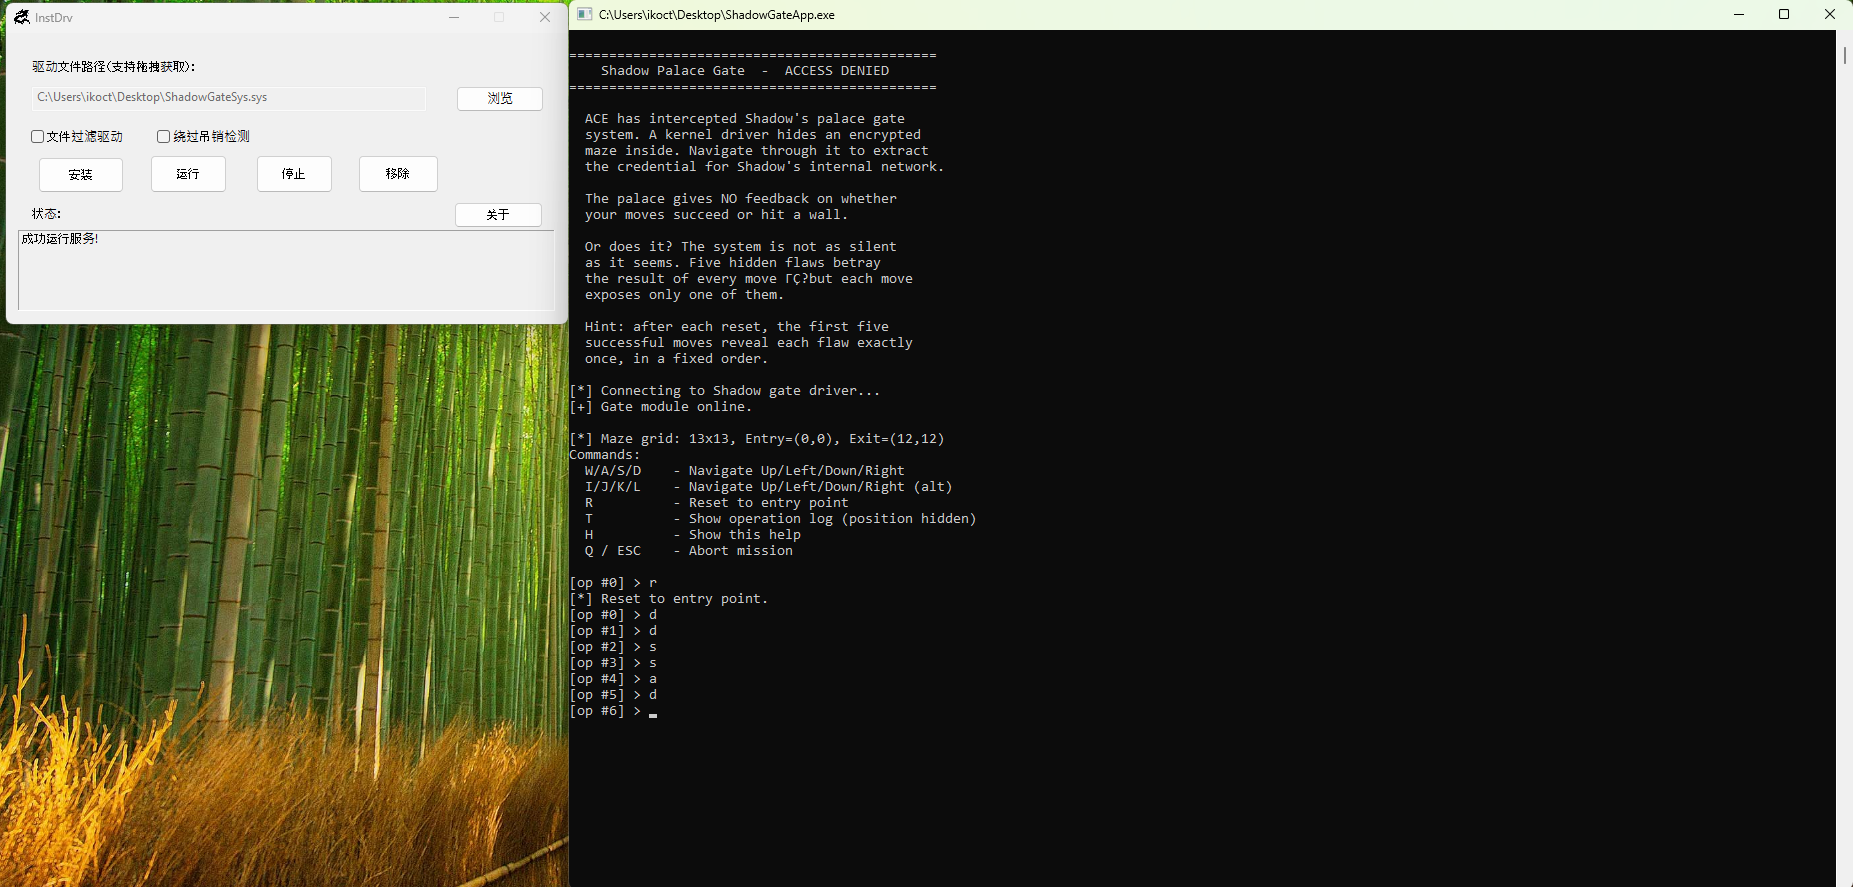The image size is (1853, 887).
Task: Click the 运行 run button
Action: coord(188,174)
